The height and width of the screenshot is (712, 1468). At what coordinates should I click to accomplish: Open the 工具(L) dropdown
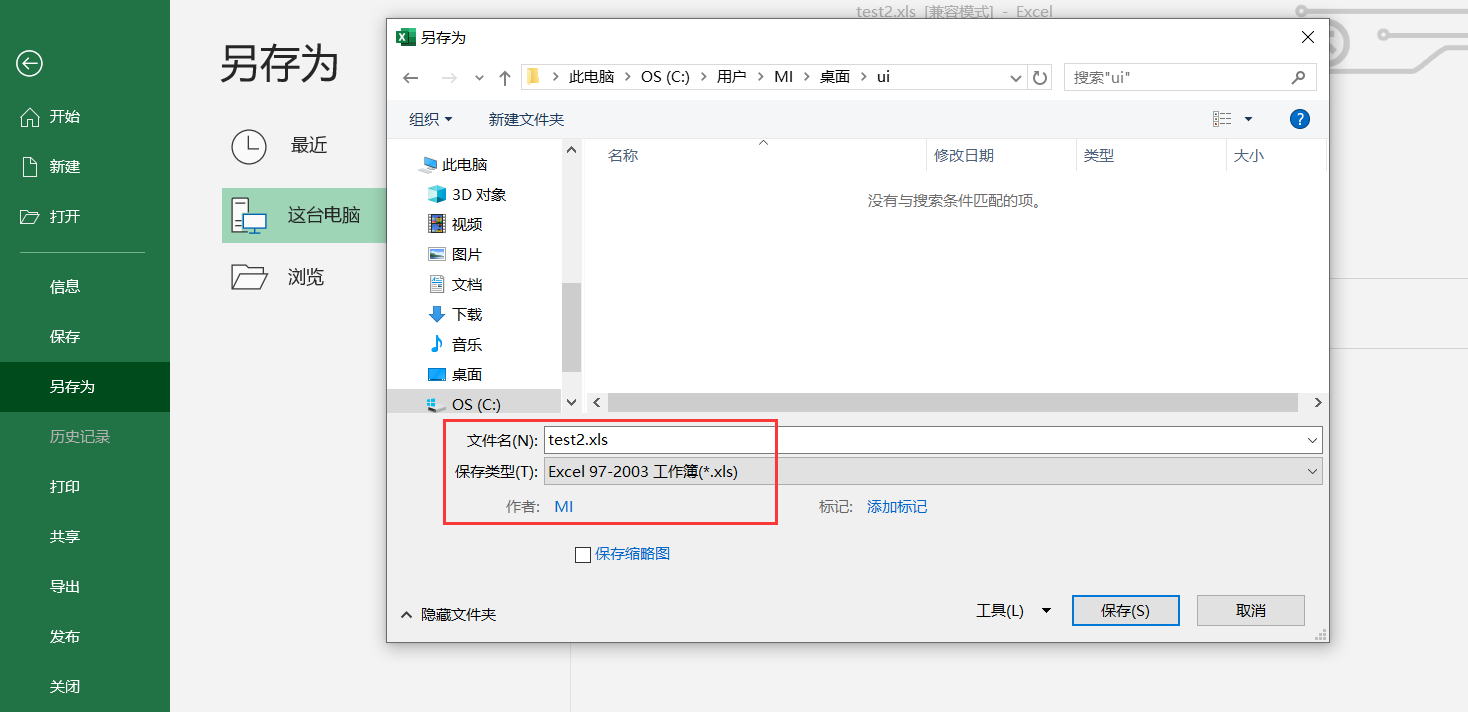[x=1013, y=610]
